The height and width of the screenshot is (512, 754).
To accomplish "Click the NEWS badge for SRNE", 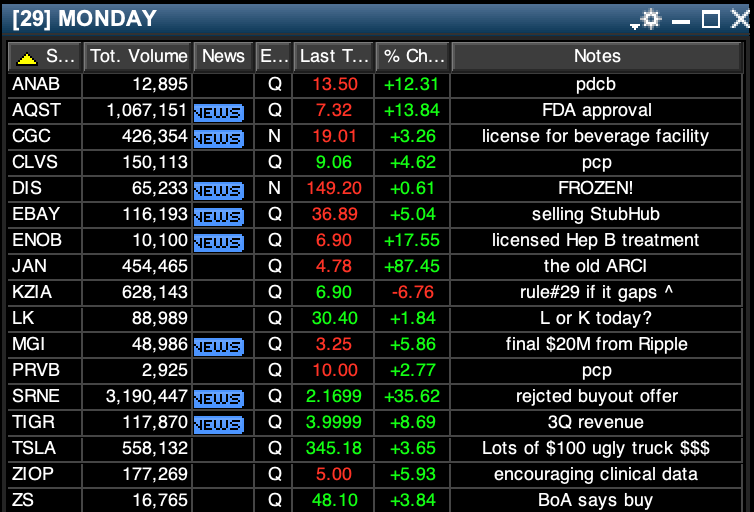I will click(x=219, y=398).
